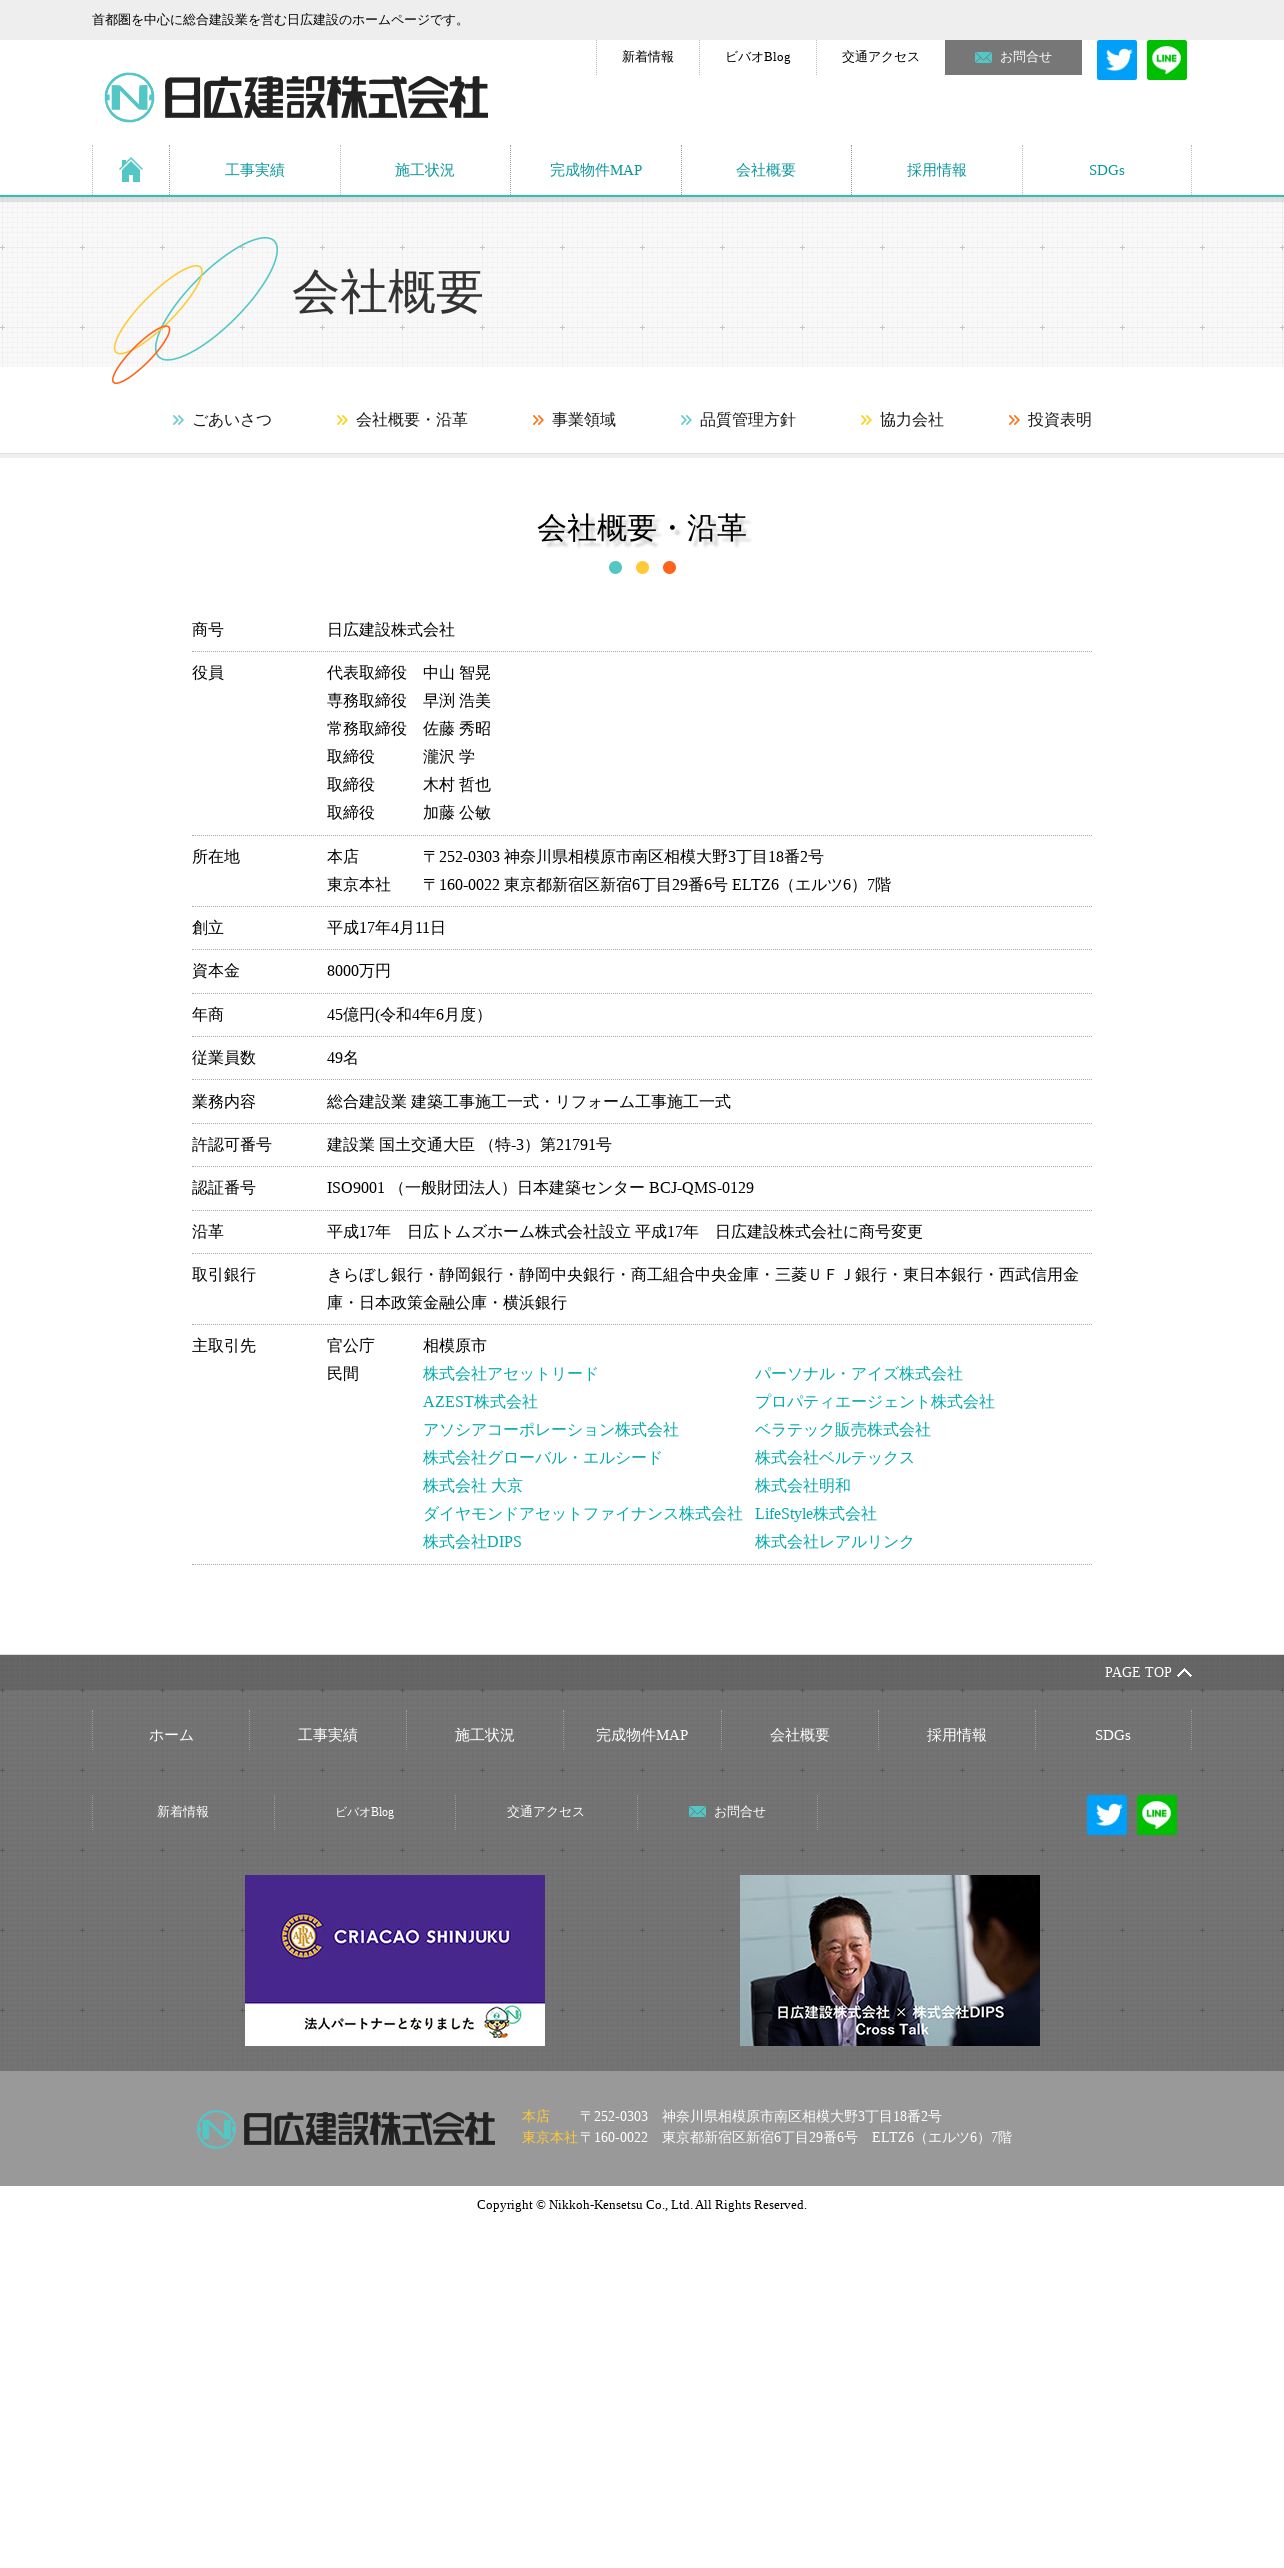Click the 日広建設株式会社 logo in the header
Viewport: 1284px width, 2568px height.
296,97
